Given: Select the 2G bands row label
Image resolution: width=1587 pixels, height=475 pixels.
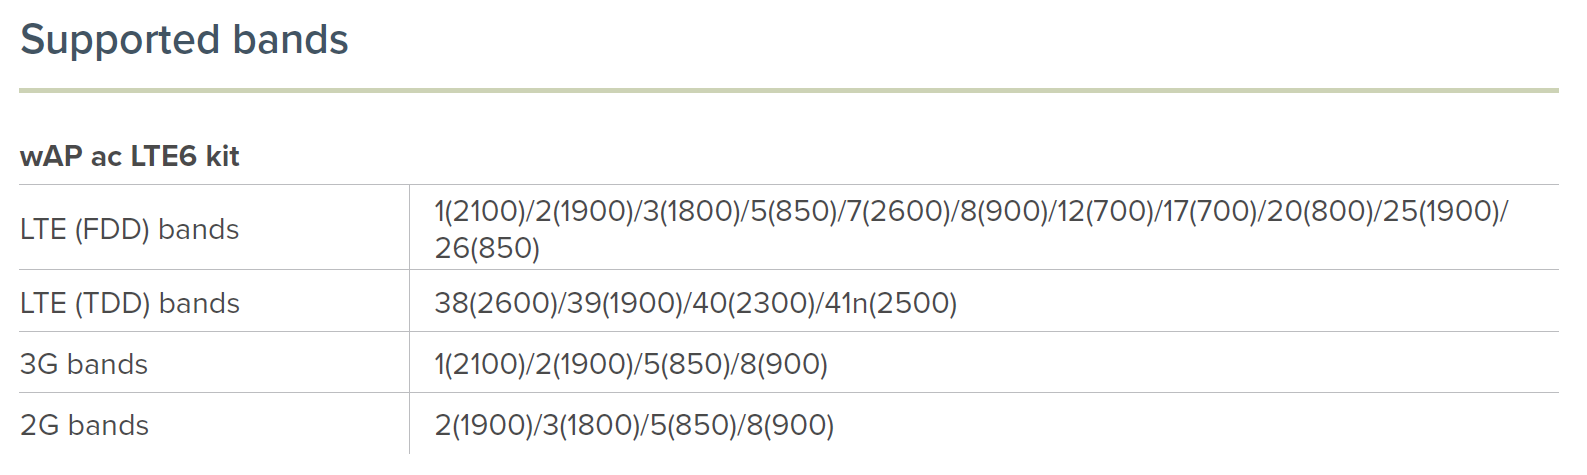Looking at the screenshot, I should [x=84, y=425].
